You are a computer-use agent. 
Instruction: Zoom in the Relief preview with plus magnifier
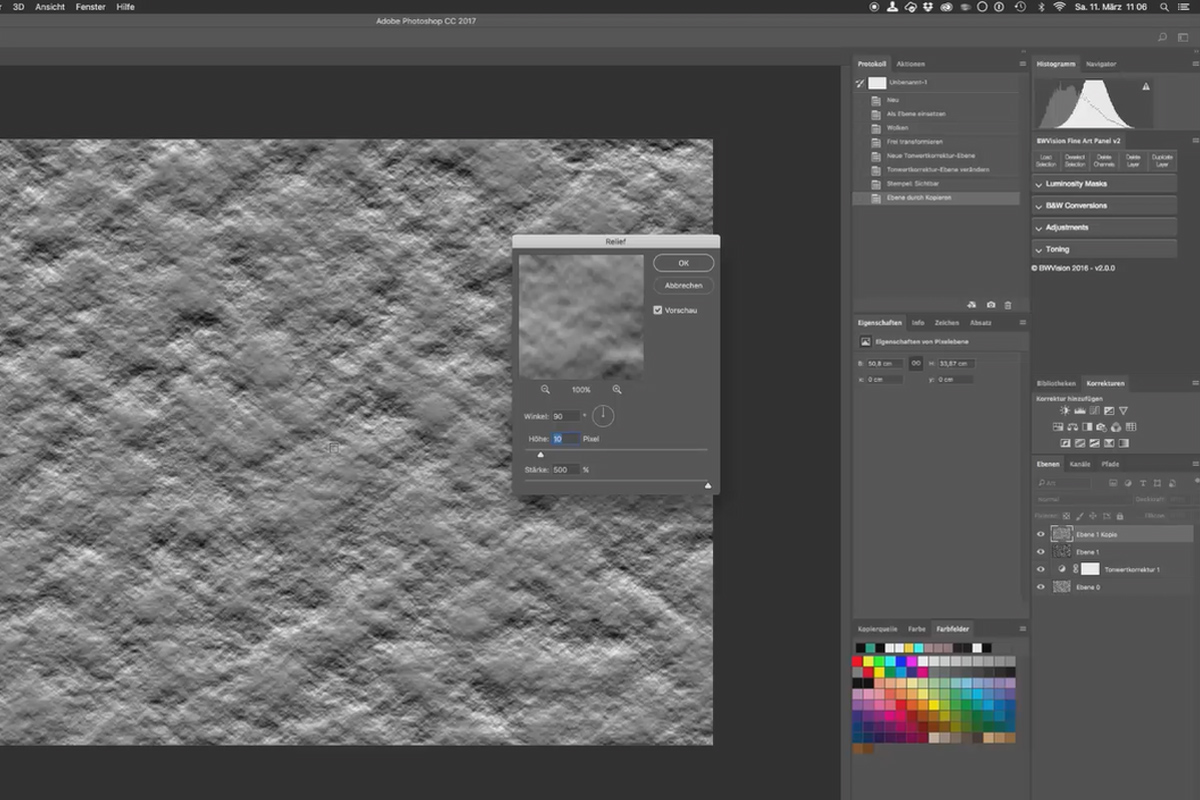coord(617,389)
